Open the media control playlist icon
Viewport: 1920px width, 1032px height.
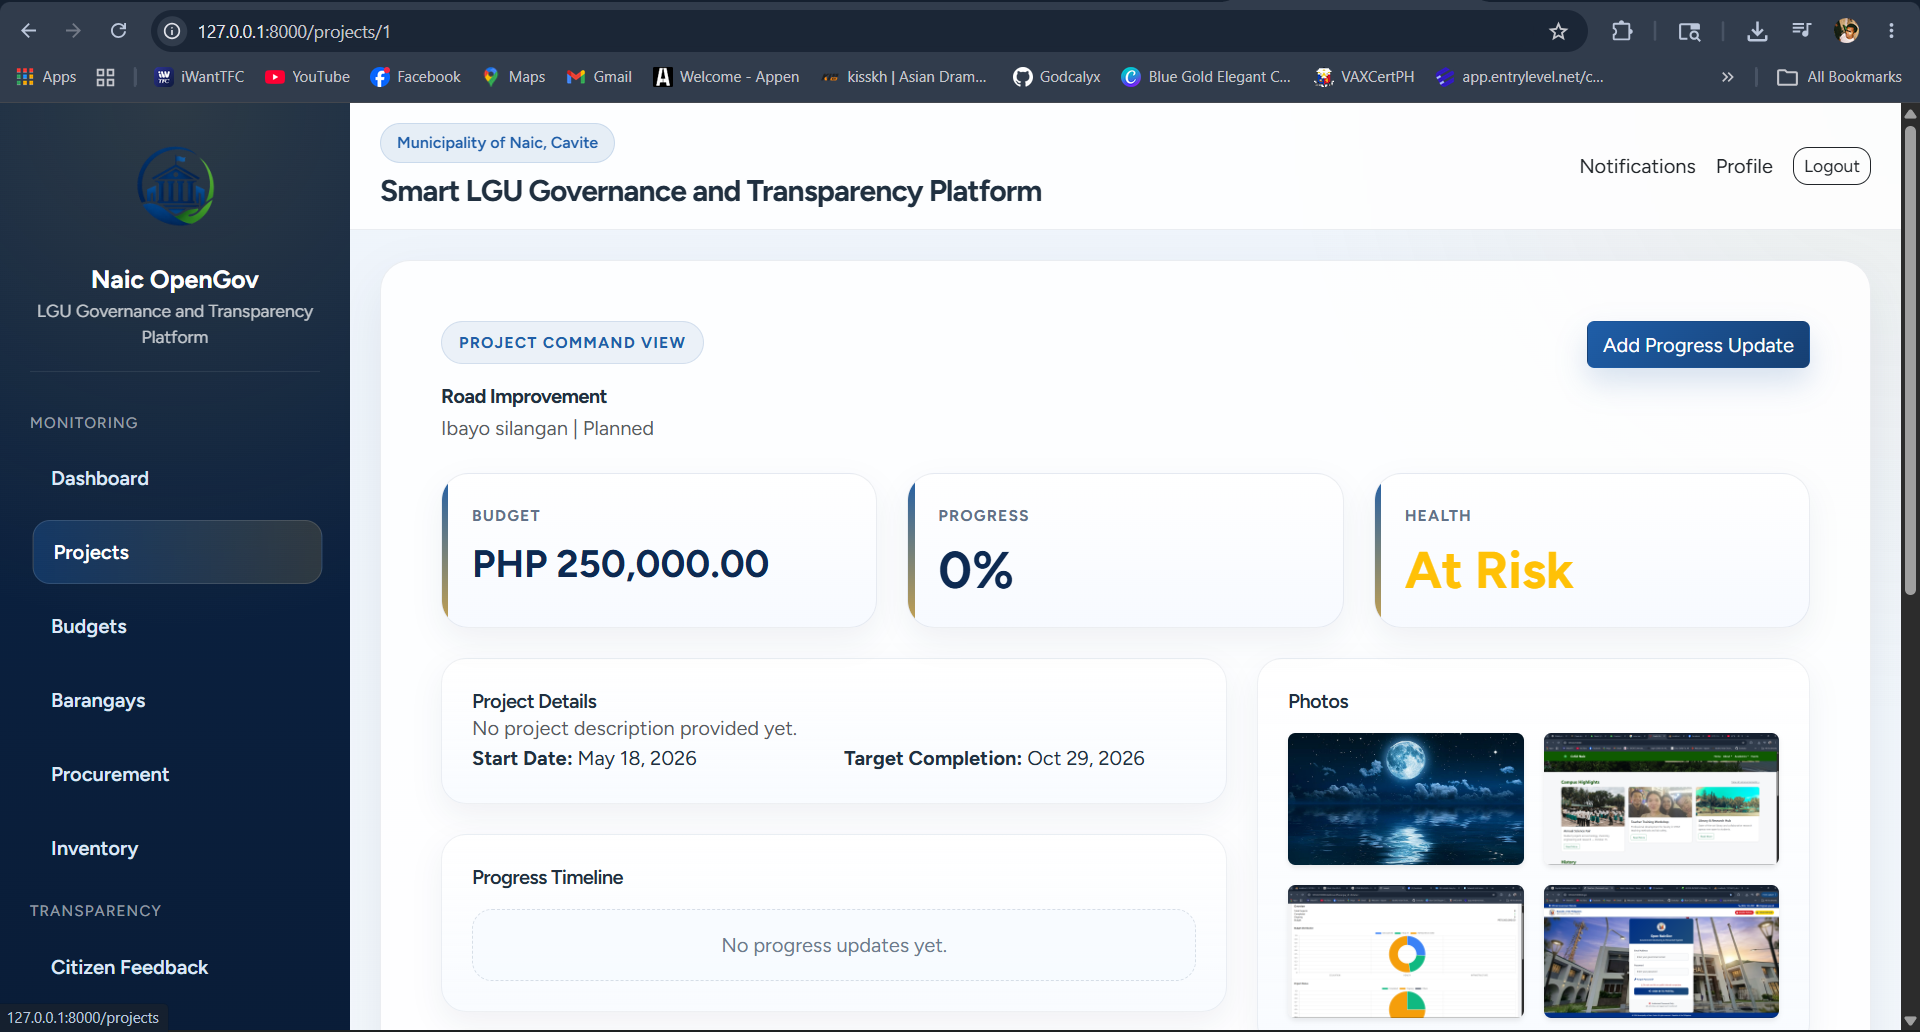coord(1801,31)
